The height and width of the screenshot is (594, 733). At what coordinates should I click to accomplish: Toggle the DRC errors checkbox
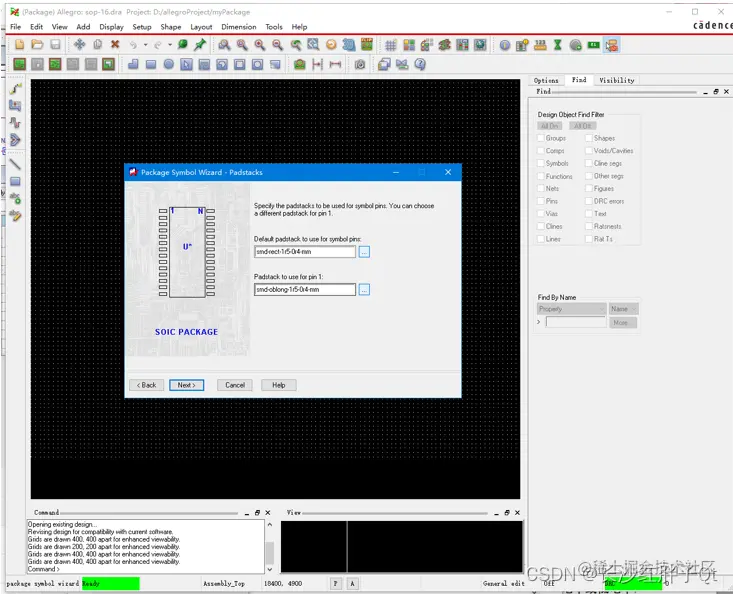click(589, 201)
